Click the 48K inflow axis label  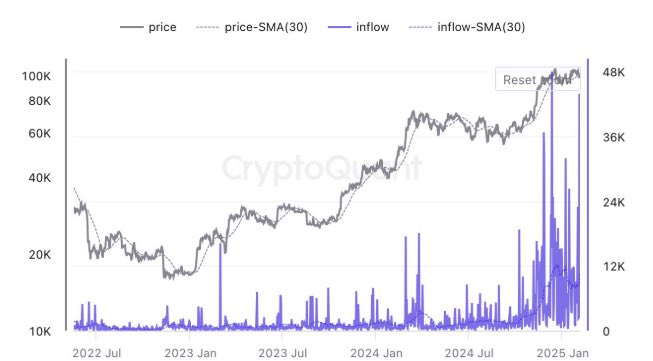[x=613, y=72]
